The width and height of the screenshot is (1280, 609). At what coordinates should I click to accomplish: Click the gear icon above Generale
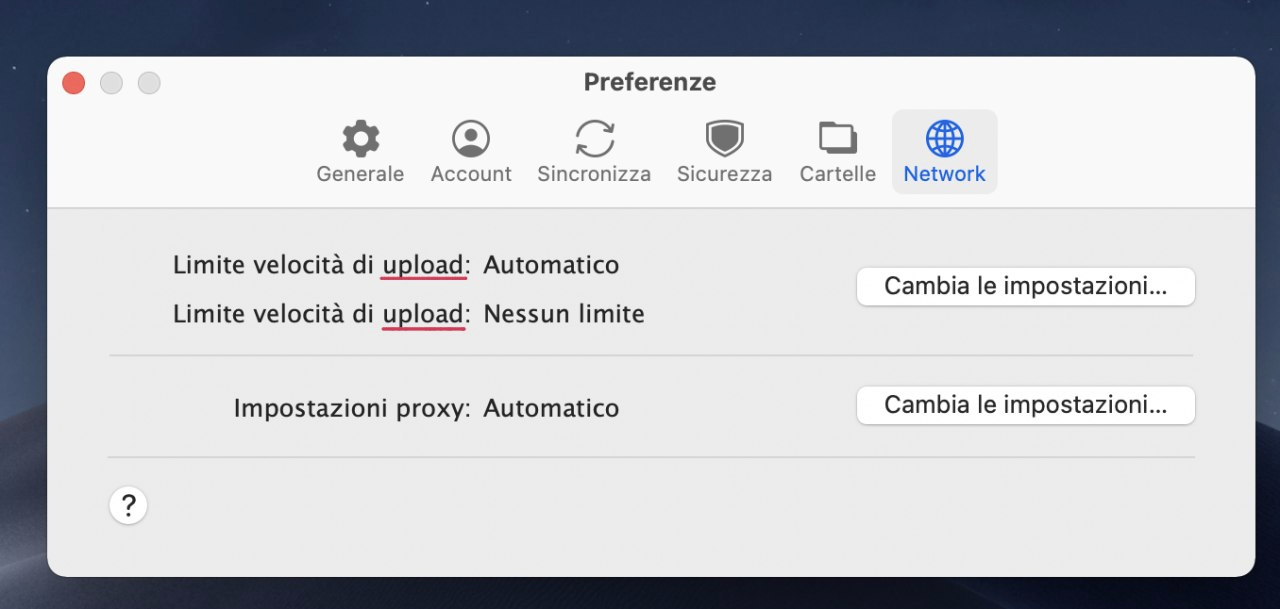click(360, 137)
